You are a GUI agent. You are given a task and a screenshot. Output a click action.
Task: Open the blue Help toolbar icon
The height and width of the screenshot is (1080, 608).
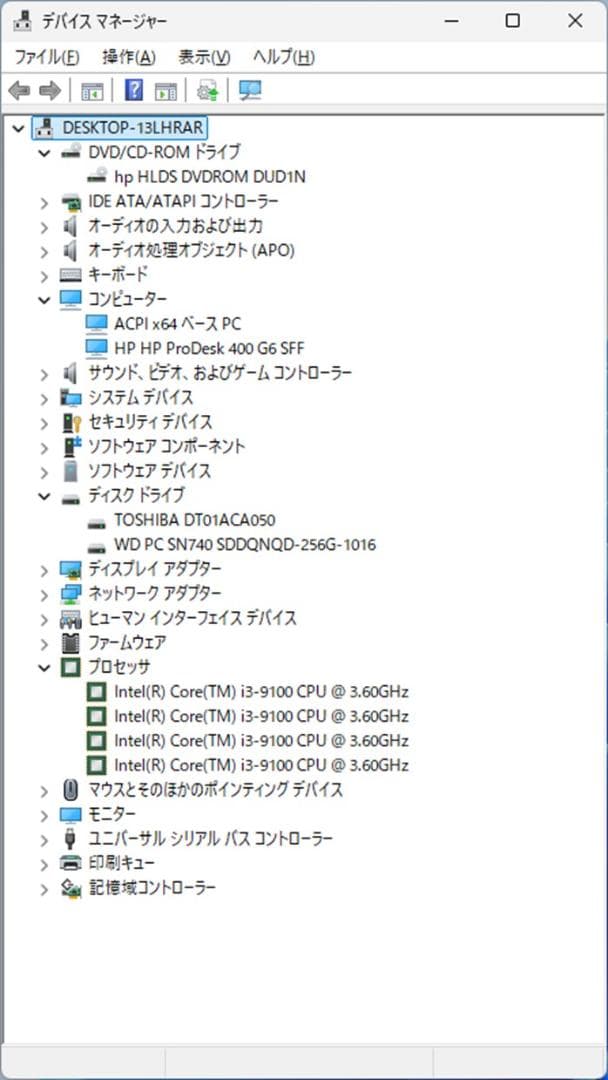pos(134,90)
